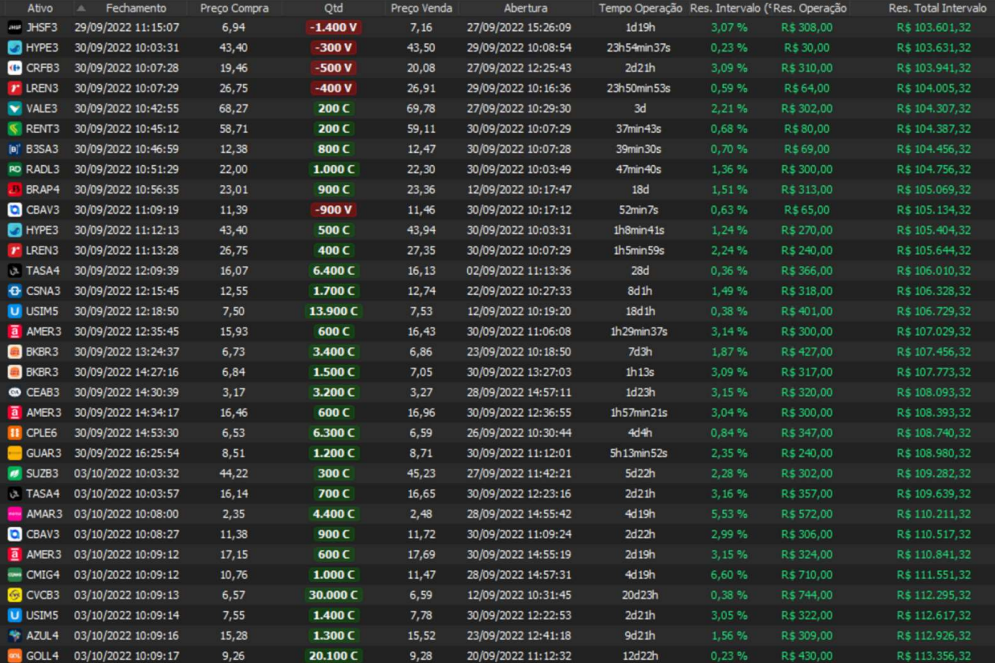The image size is (995, 663).
Task: Sort by the Tempo Operação column header
Action: (640, 8)
